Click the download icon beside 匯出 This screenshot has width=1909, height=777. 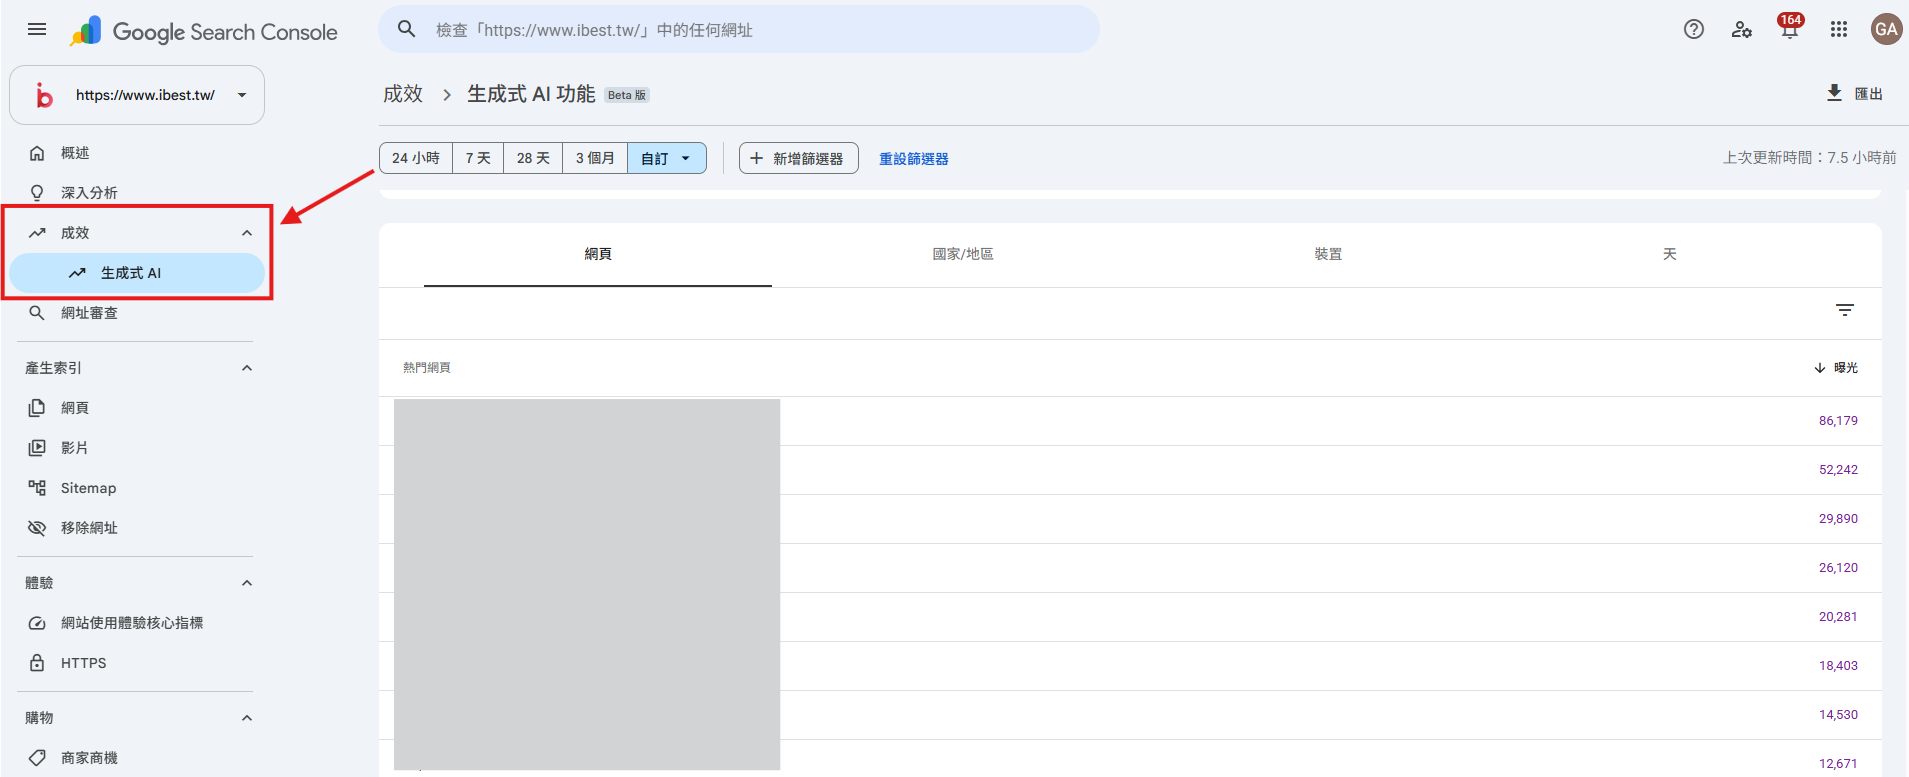[1834, 93]
